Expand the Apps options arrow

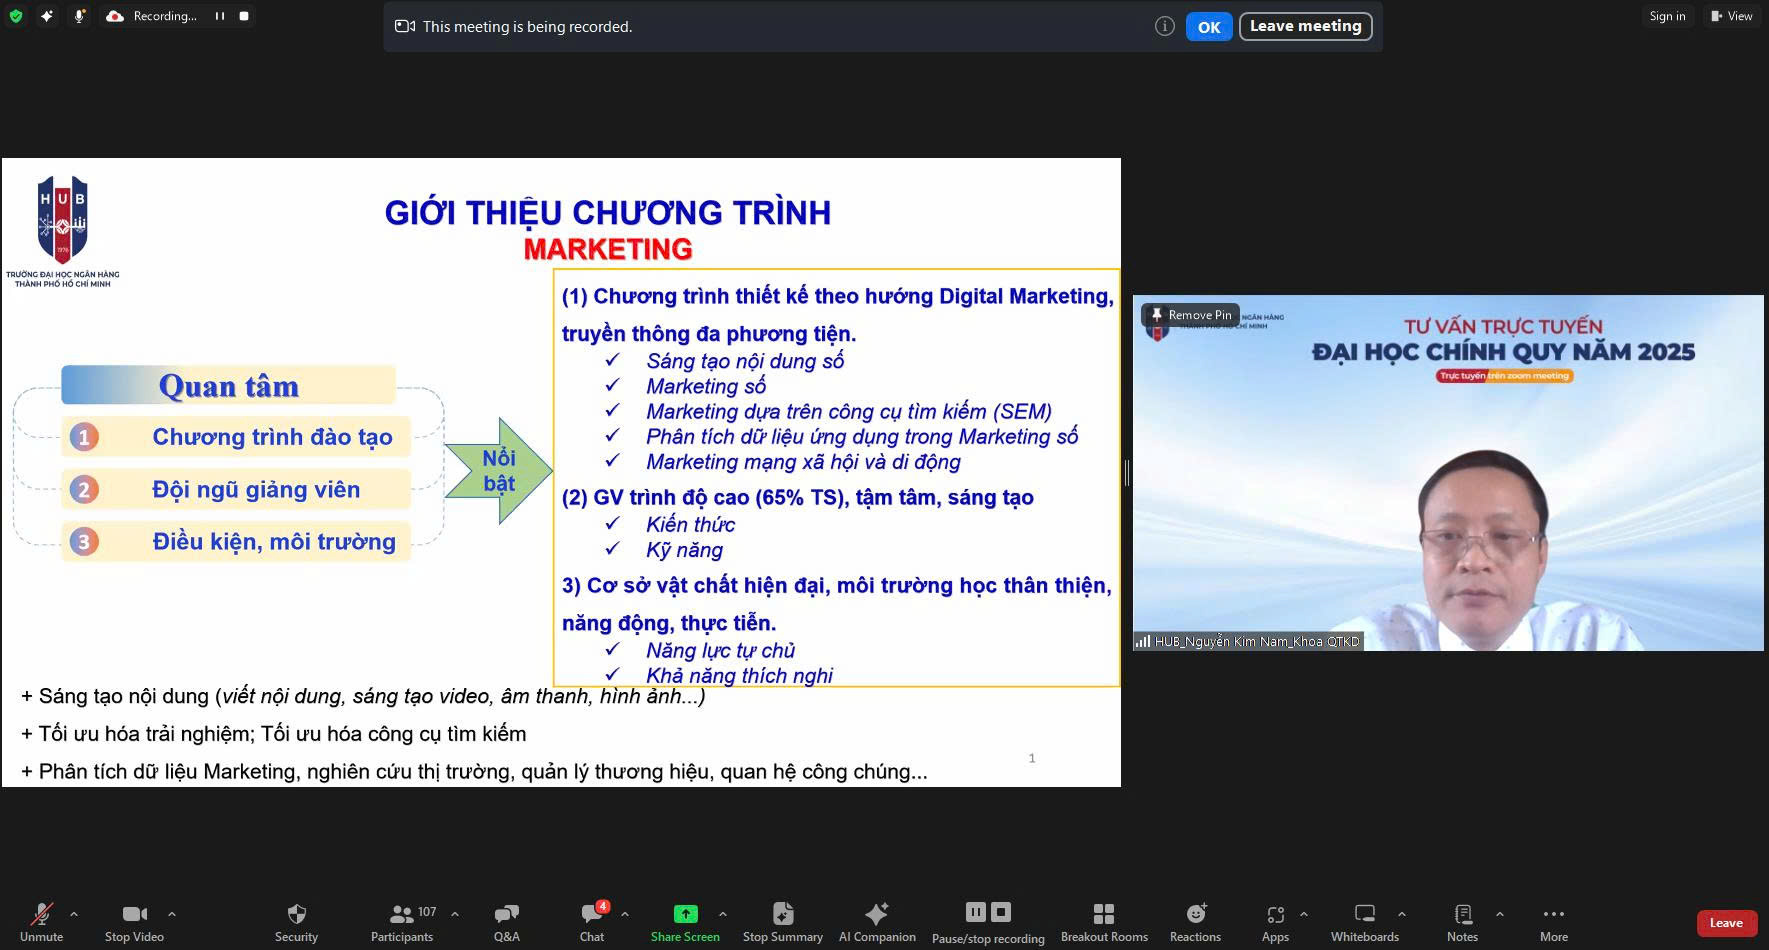pyautogui.click(x=1303, y=914)
